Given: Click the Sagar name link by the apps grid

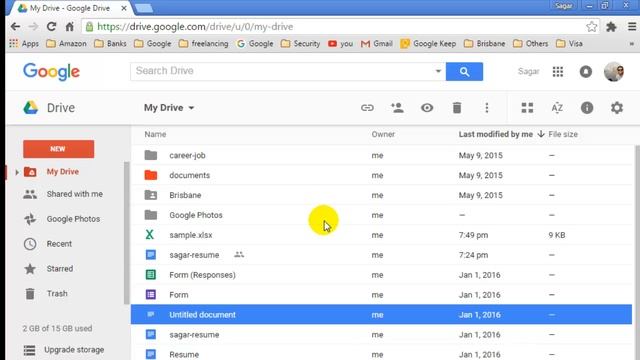Looking at the screenshot, I should 528,71.
